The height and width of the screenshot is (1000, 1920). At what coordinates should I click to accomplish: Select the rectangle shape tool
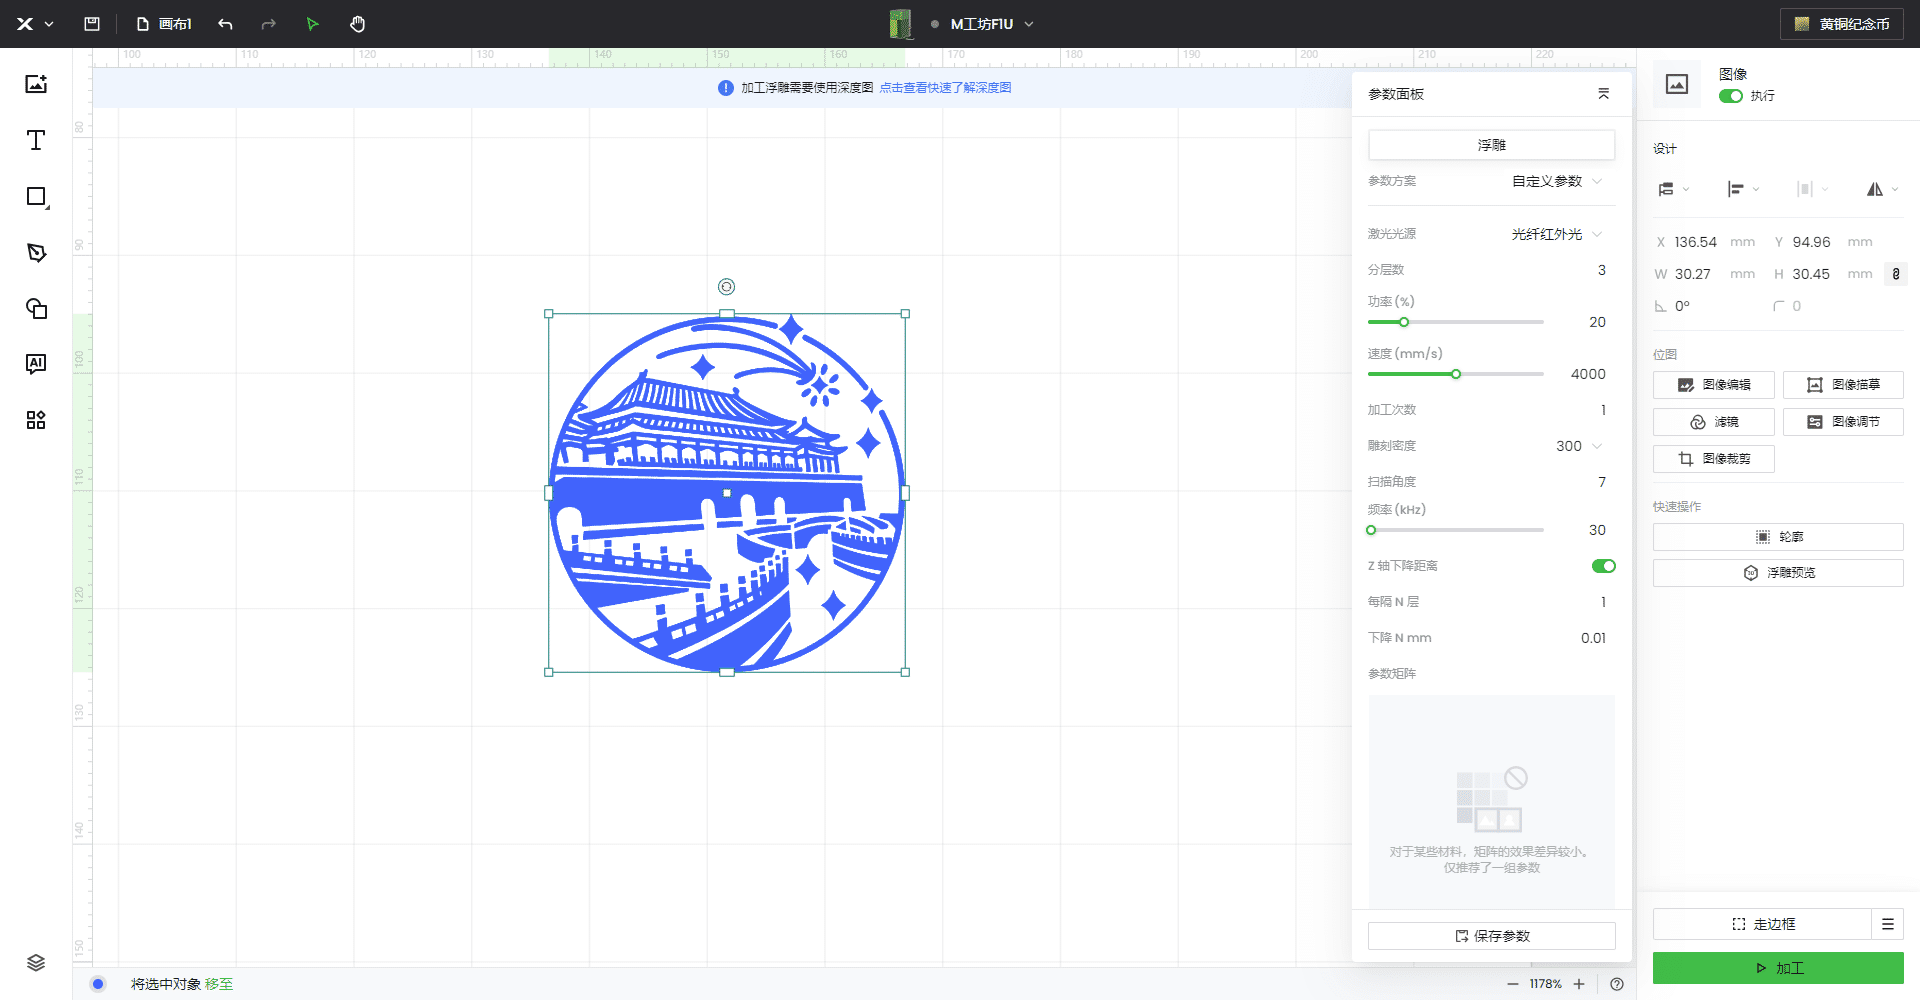36,197
